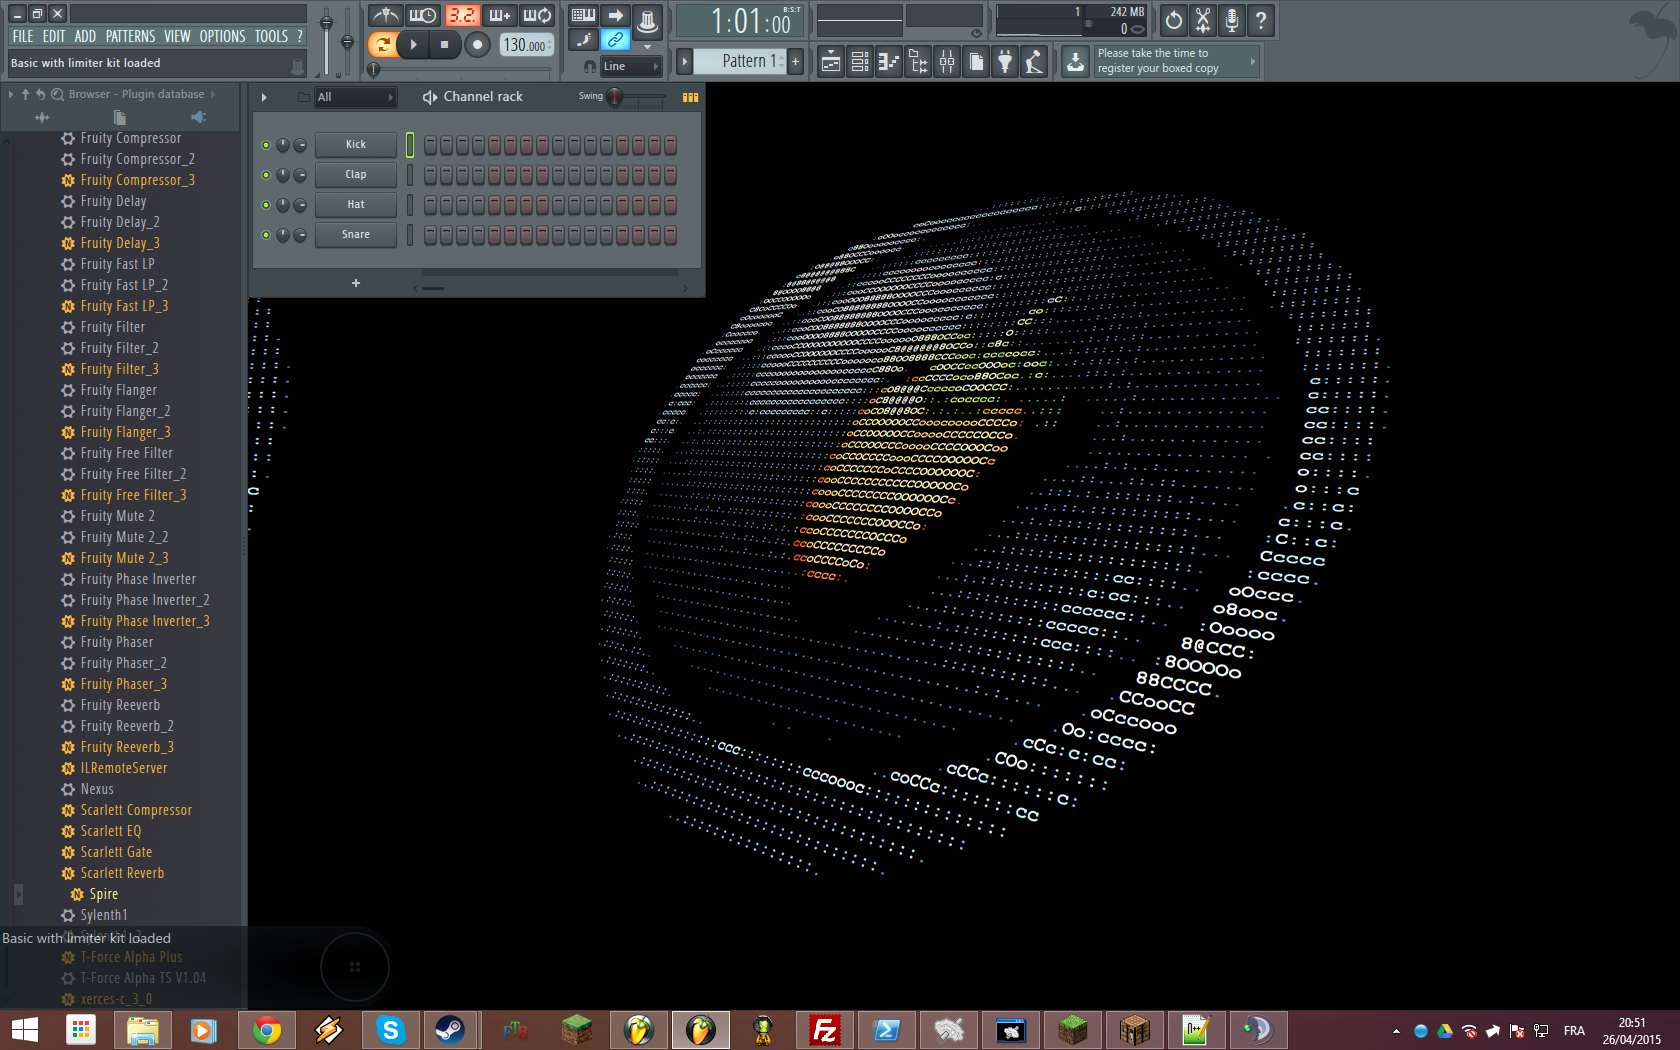Open the Kick channel button
Image resolution: width=1680 pixels, height=1050 pixels.
point(356,145)
